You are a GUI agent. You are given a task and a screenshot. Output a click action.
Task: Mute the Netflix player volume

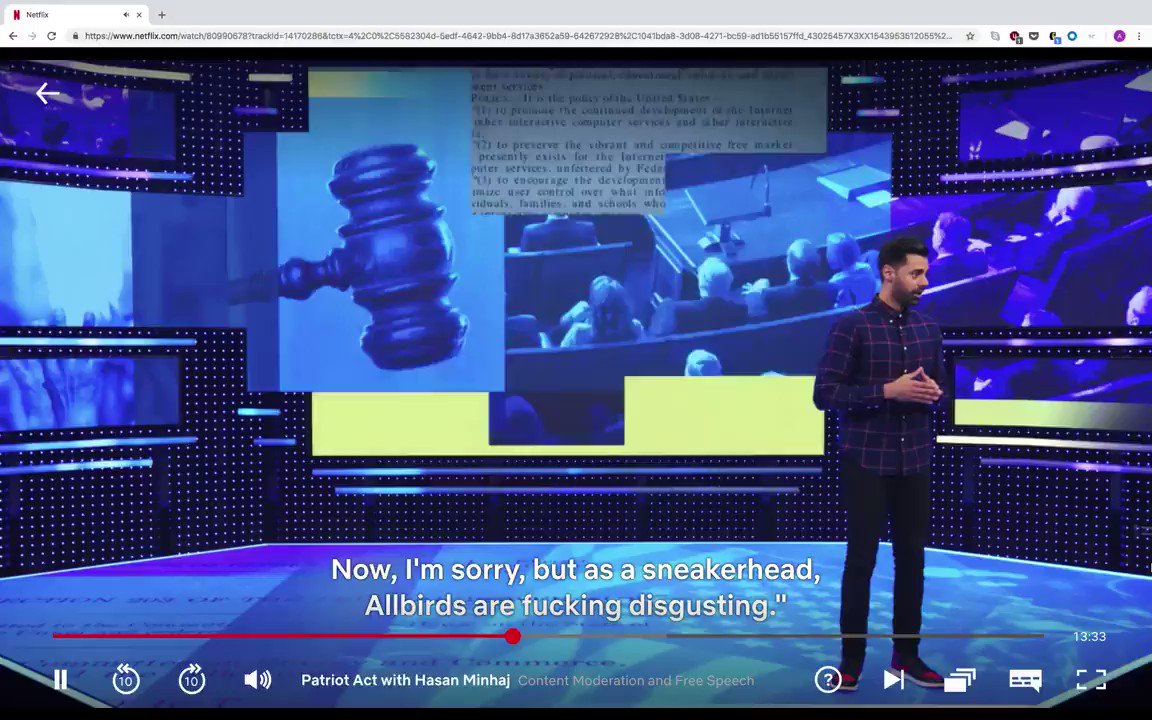(x=257, y=680)
